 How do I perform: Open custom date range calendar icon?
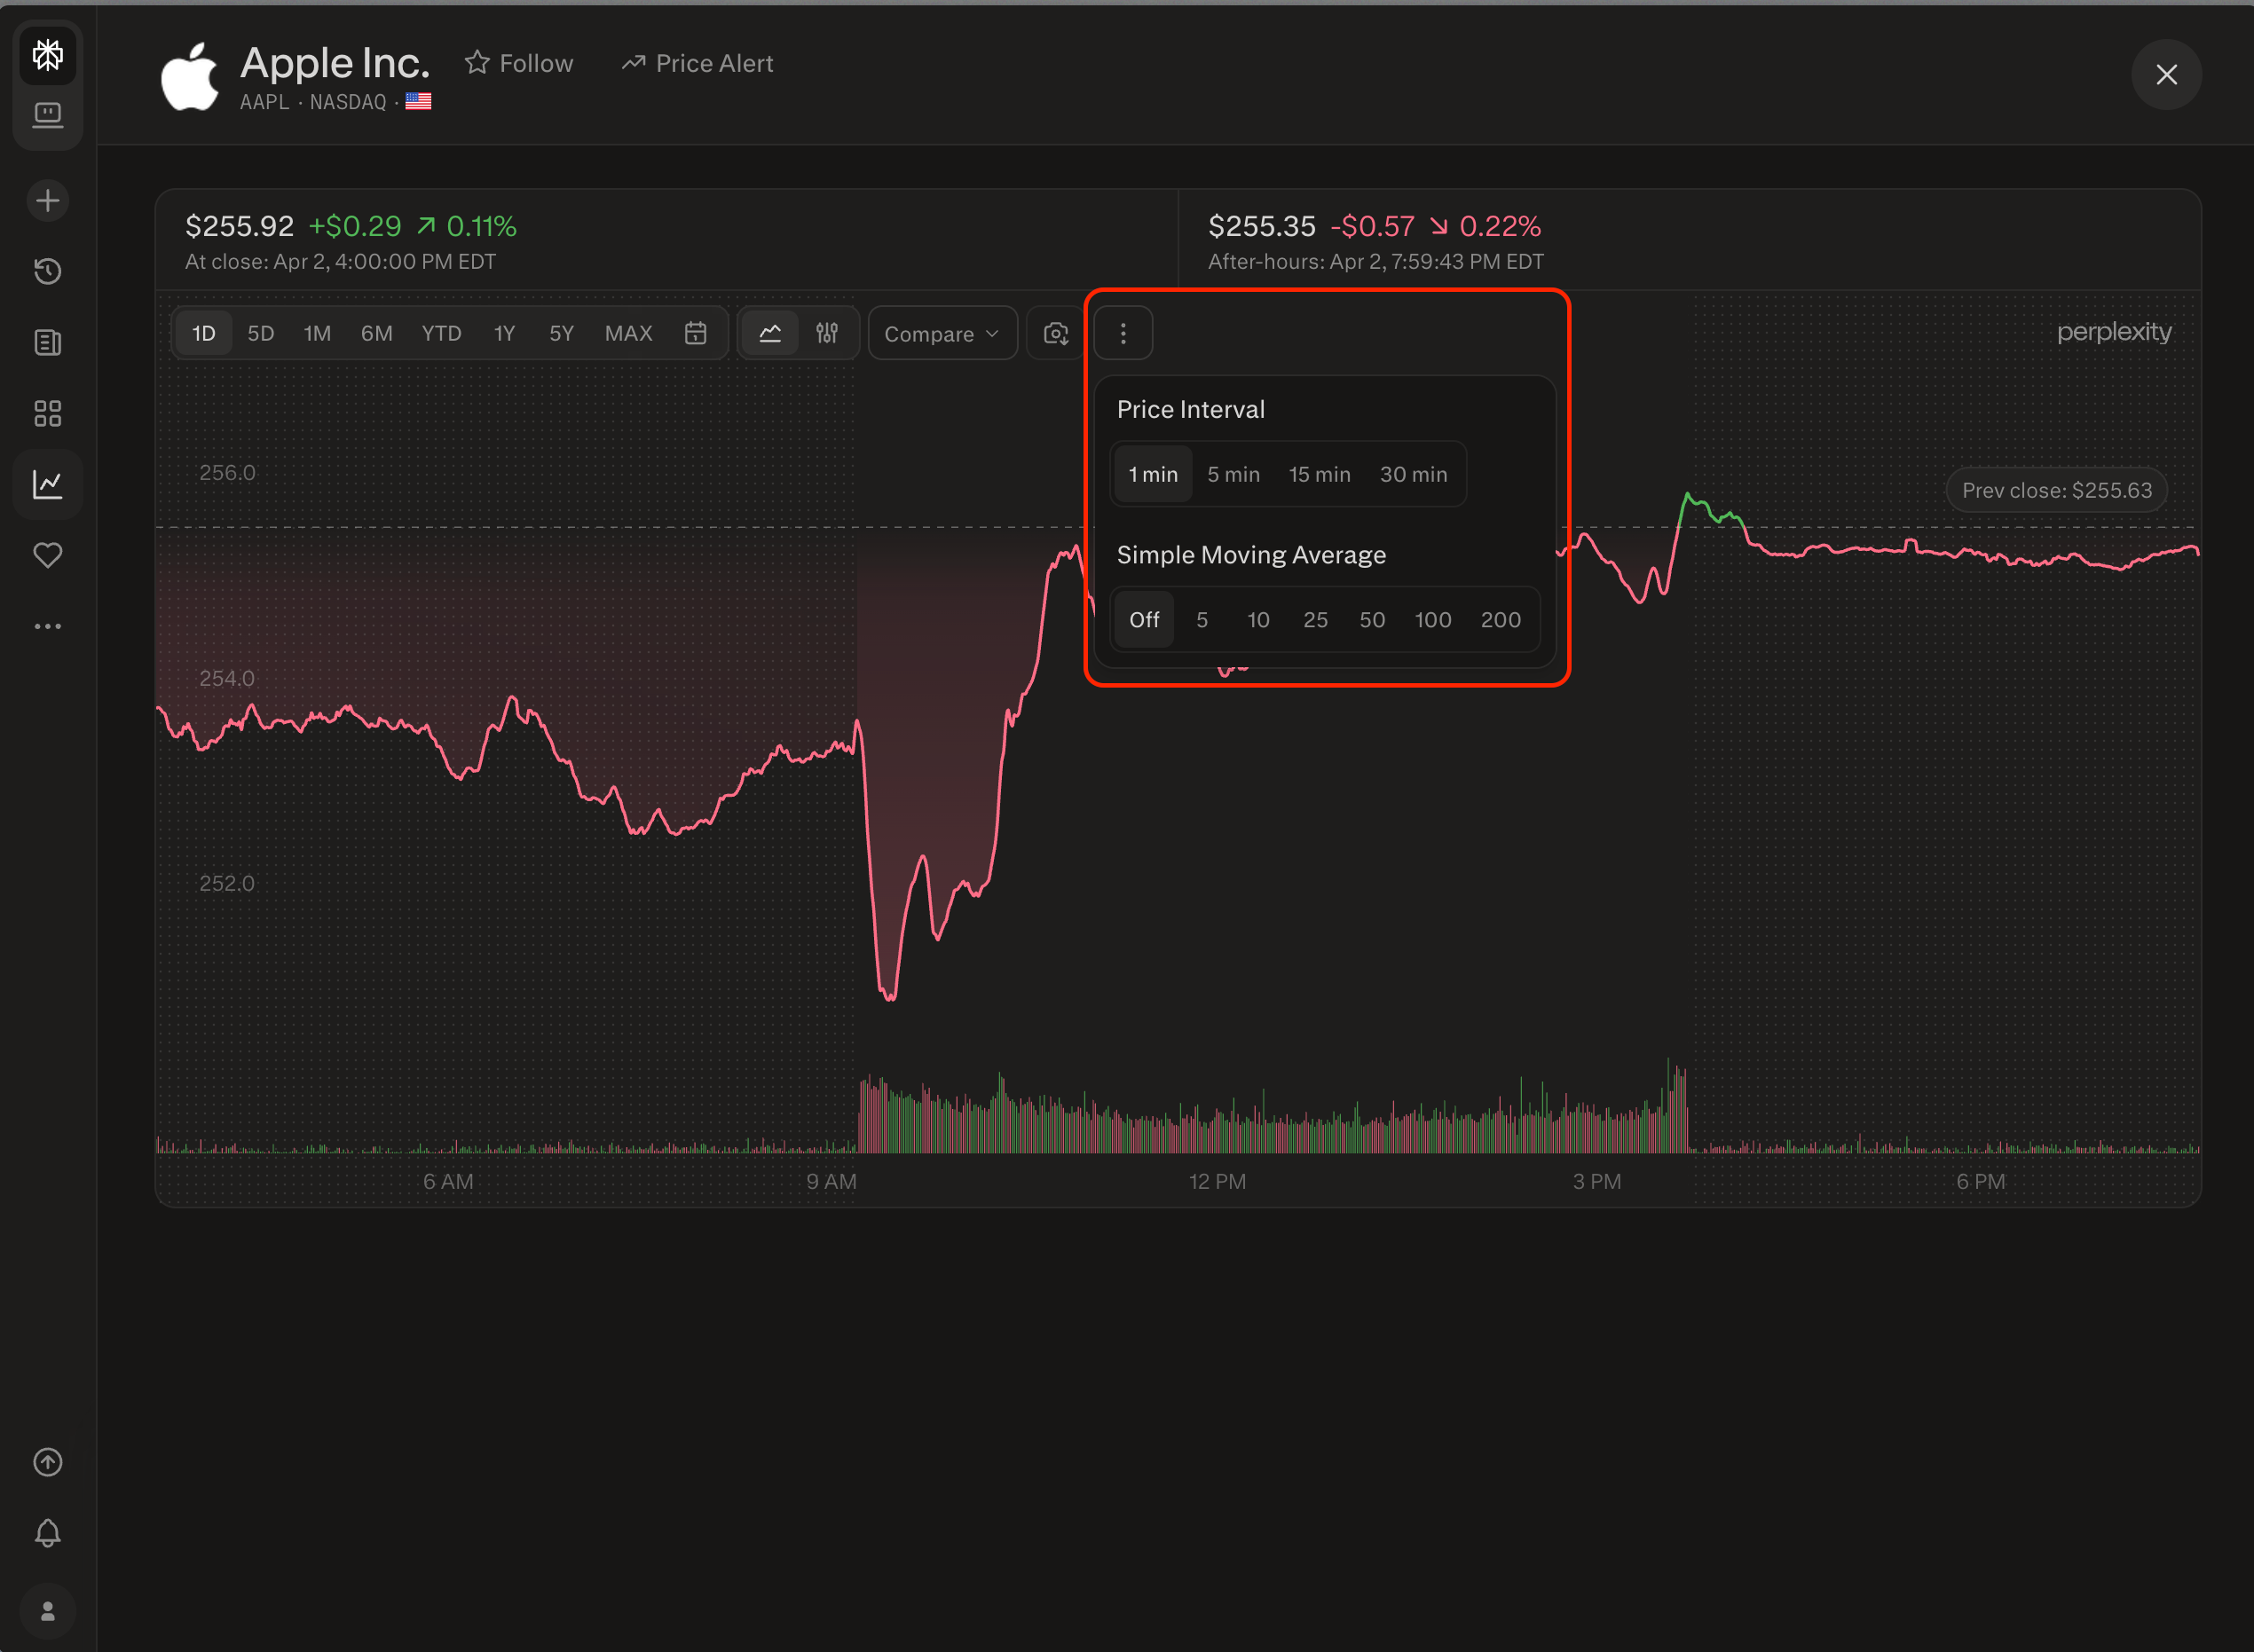point(695,333)
